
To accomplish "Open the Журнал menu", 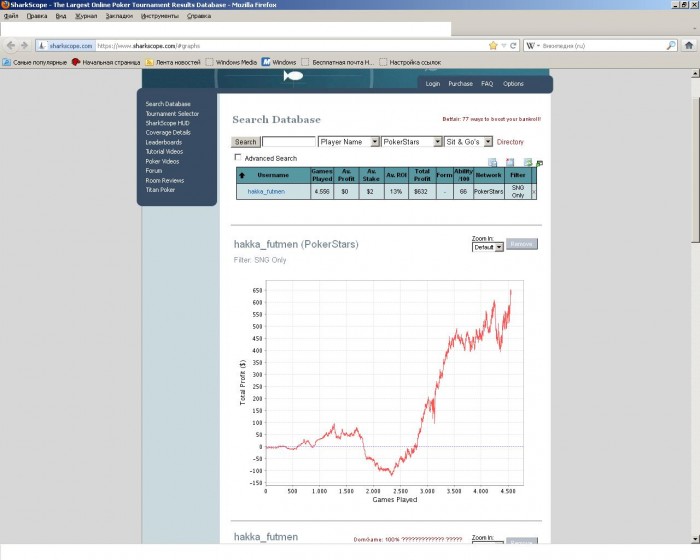I will [x=86, y=16].
